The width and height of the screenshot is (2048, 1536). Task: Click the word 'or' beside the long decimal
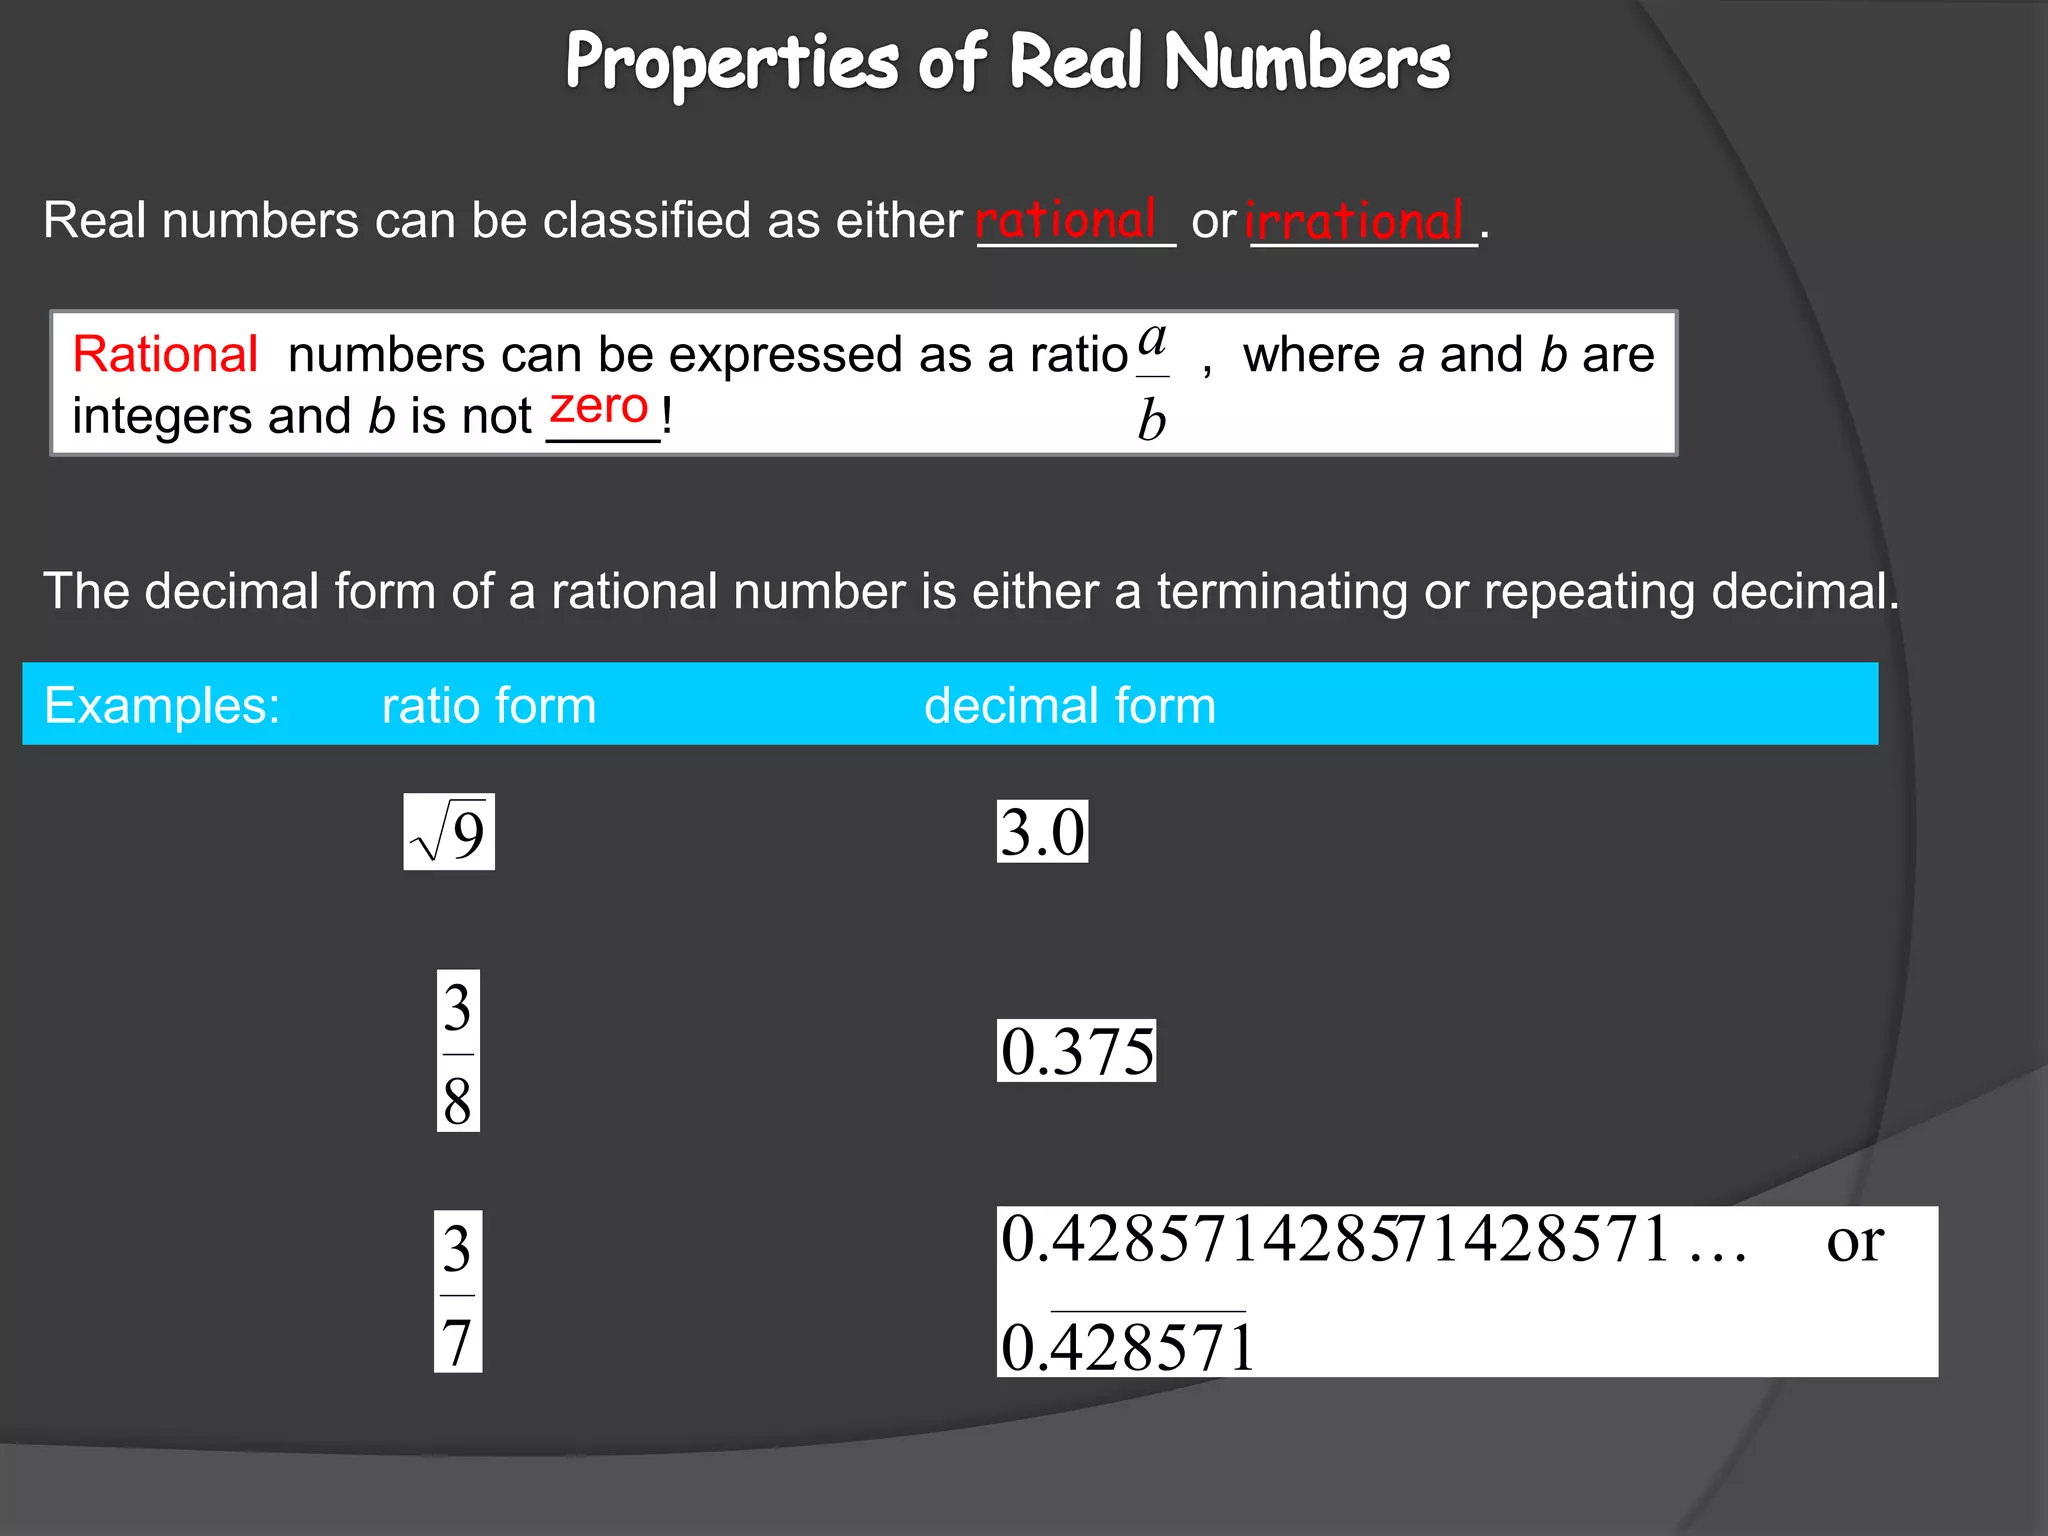1855,1242
